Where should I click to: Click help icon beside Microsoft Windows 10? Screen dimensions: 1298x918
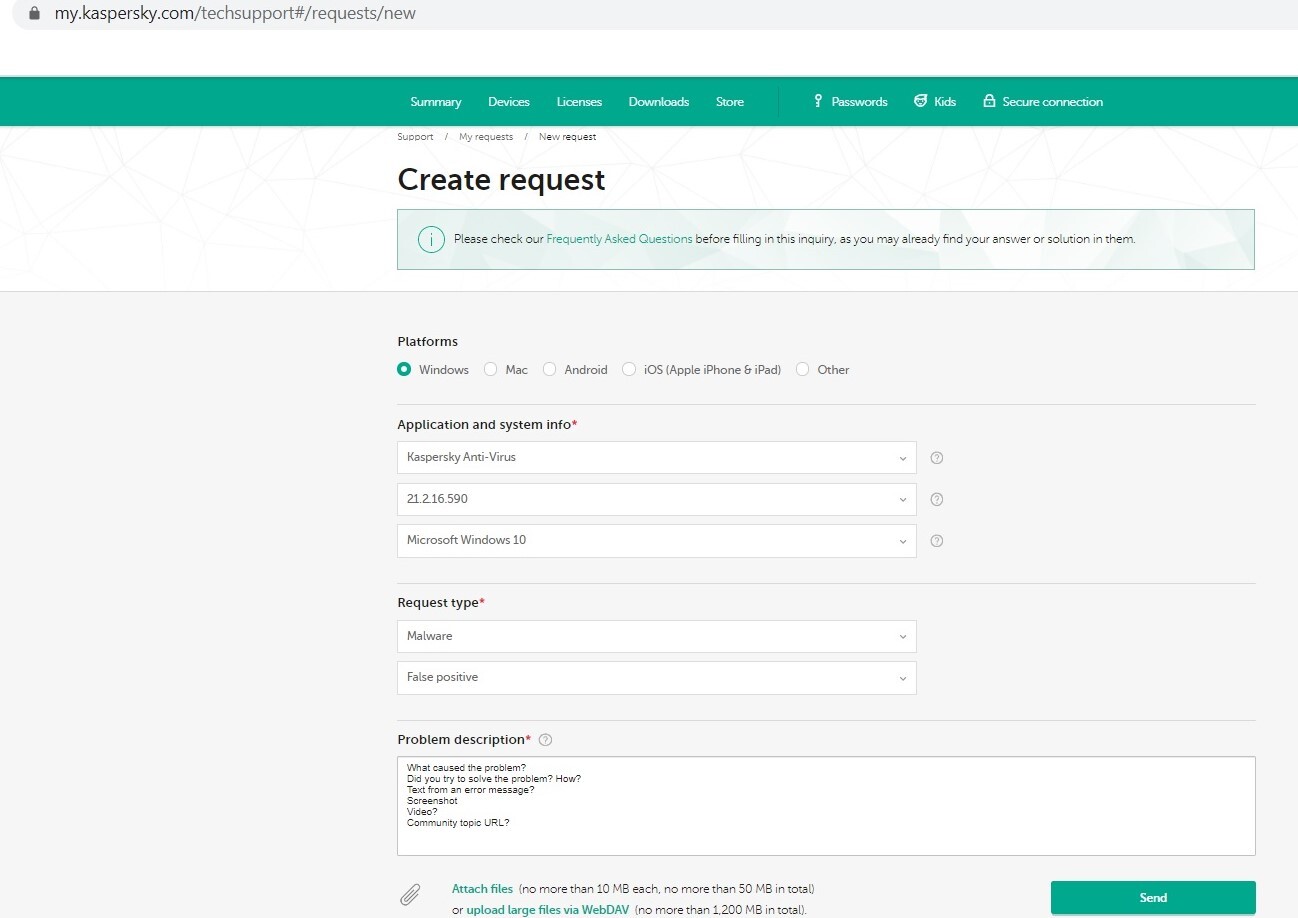point(937,541)
